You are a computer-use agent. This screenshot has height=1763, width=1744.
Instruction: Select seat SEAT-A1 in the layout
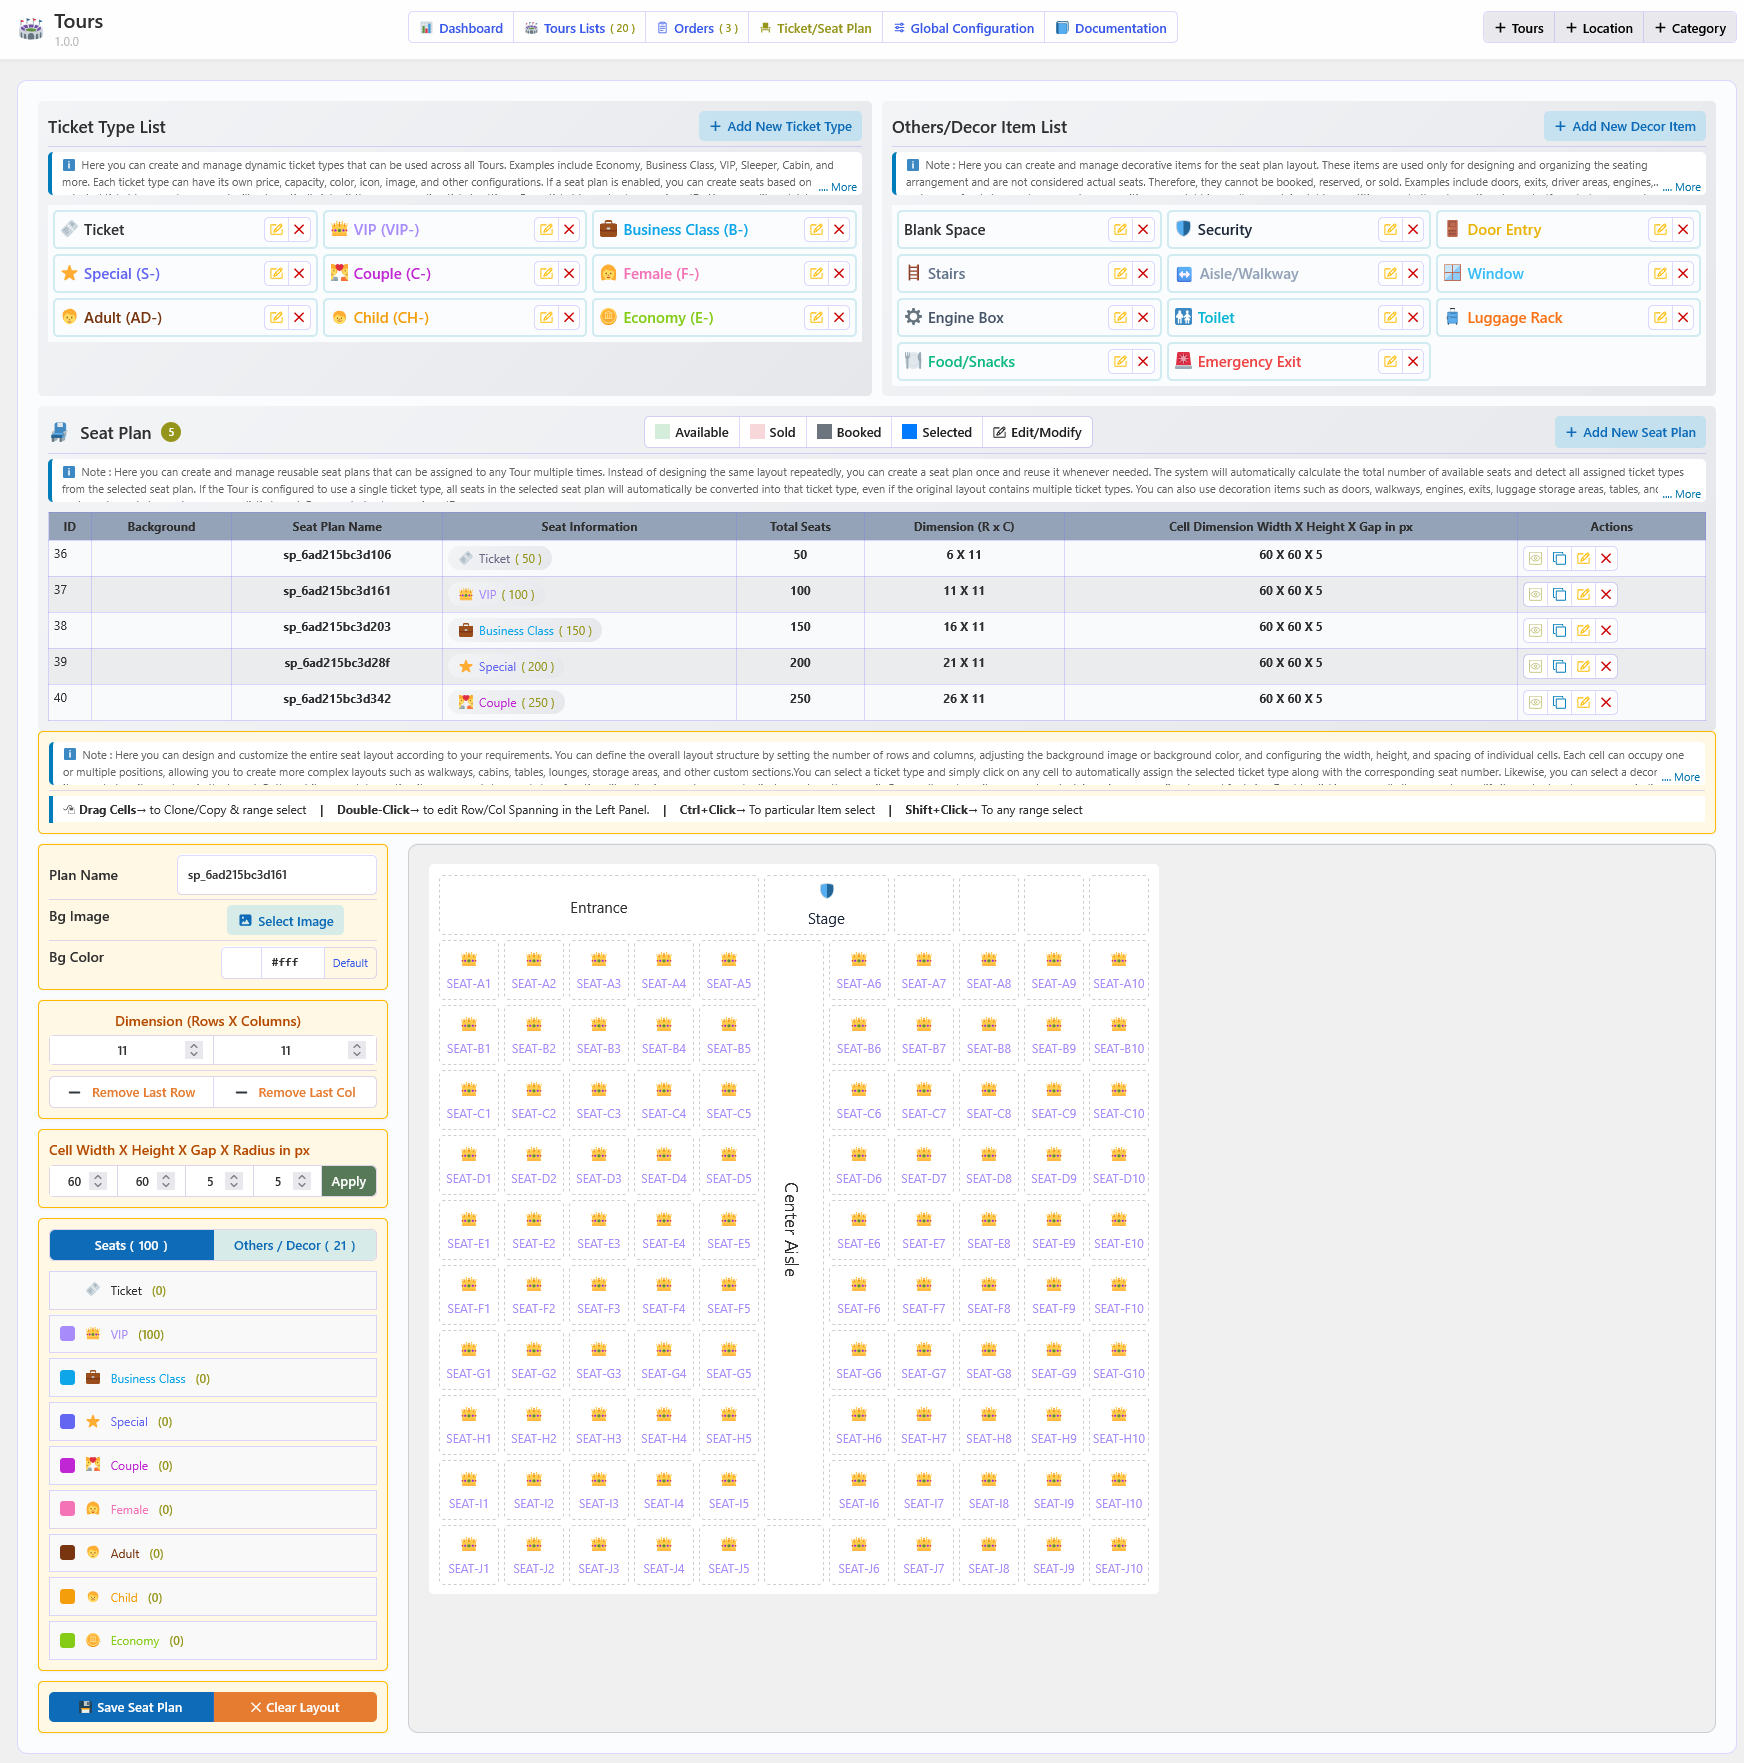469,971
